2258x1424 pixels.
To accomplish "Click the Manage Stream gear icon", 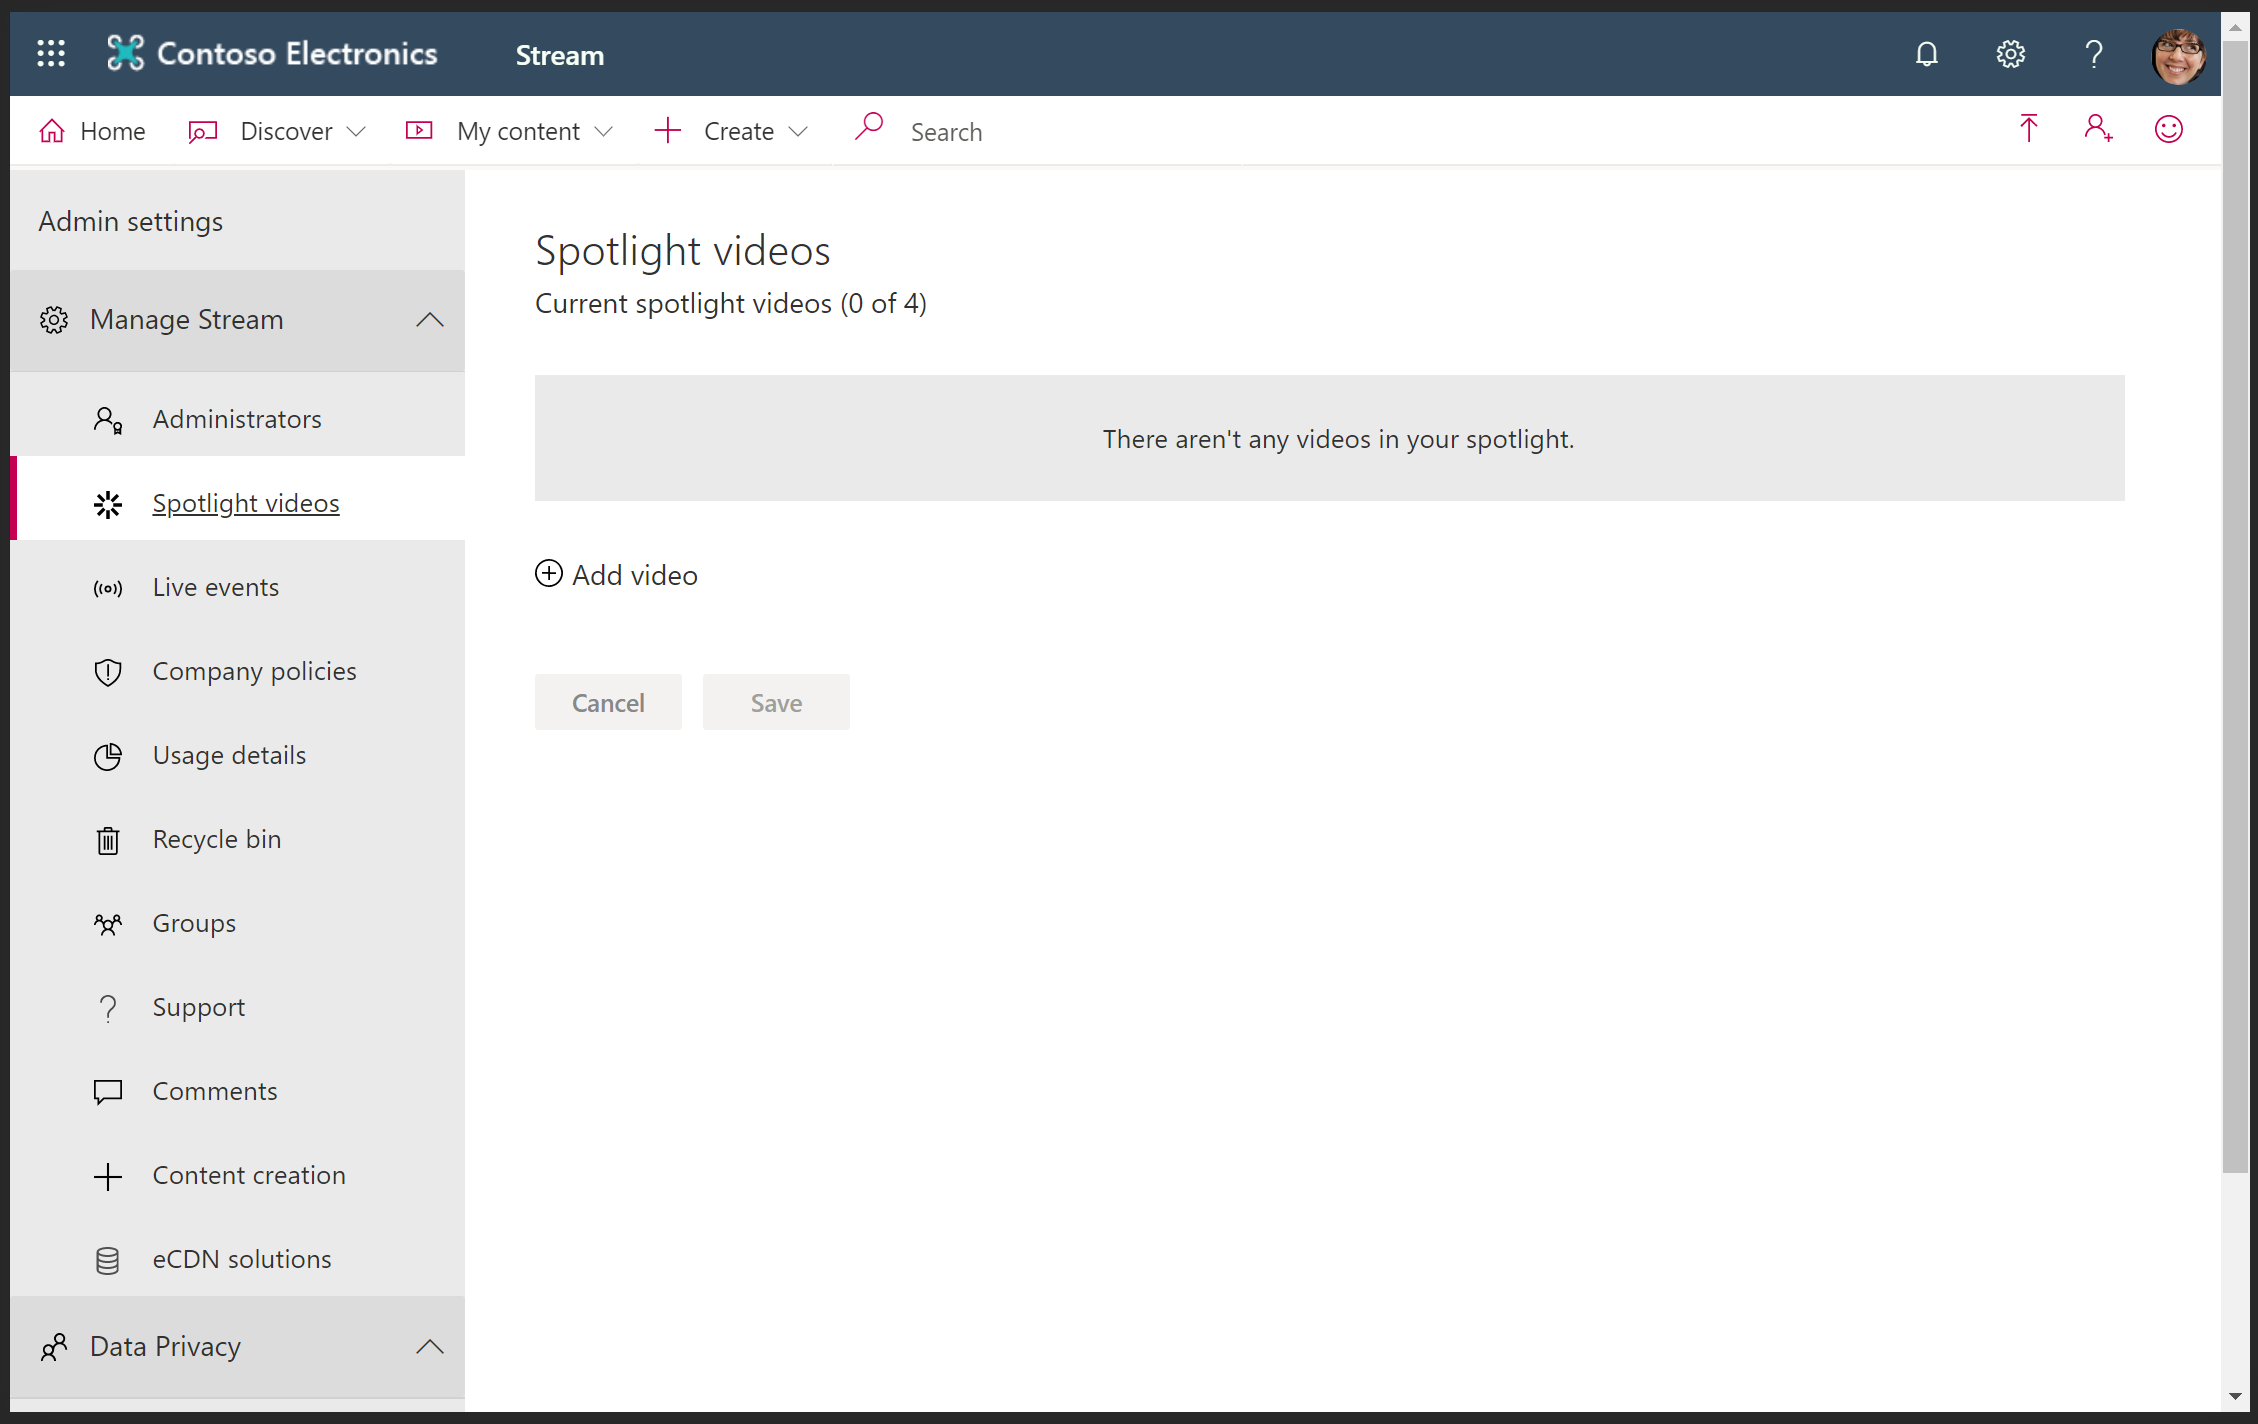I will click(54, 320).
